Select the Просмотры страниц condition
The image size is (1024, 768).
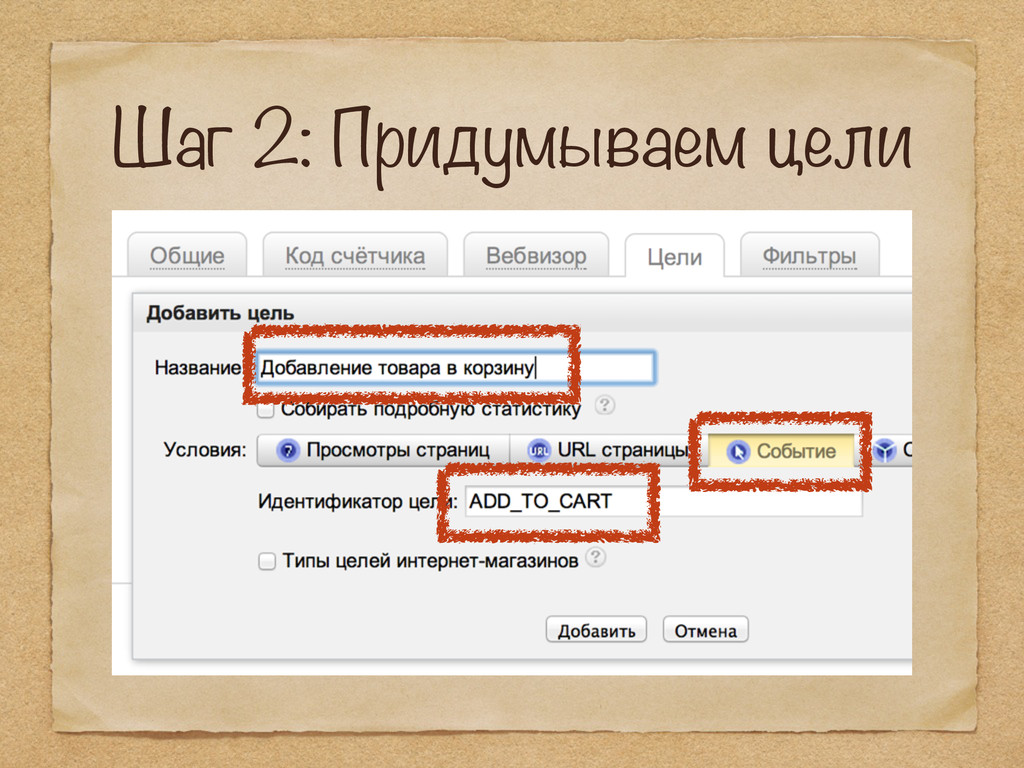tap(383, 450)
